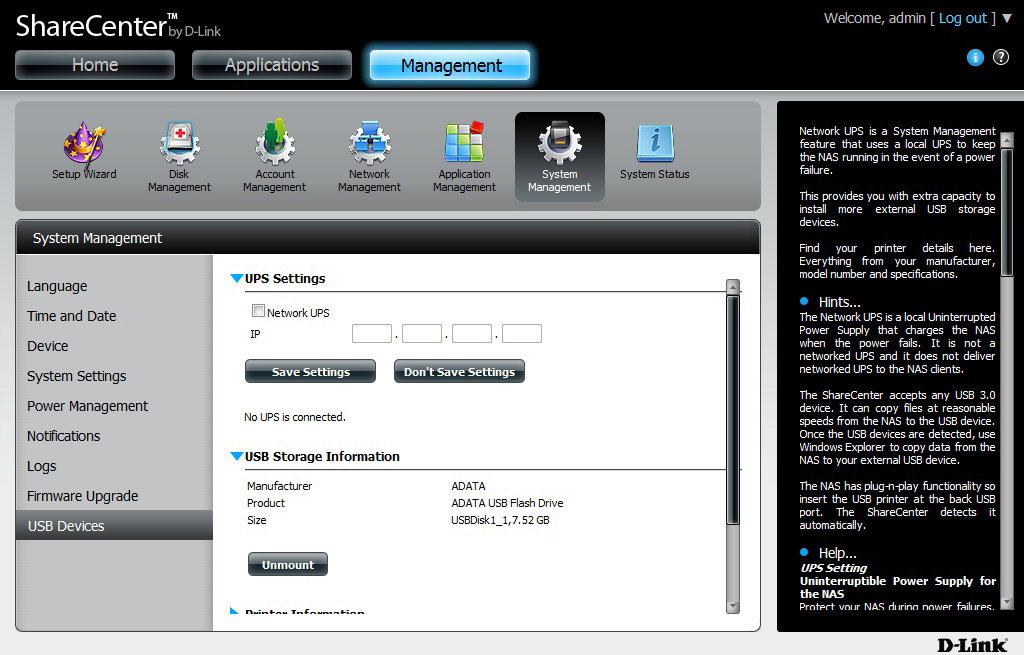The height and width of the screenshot is (655, 1024).
Task: Open System Settings in sidebar
Action: coord(76,376)
